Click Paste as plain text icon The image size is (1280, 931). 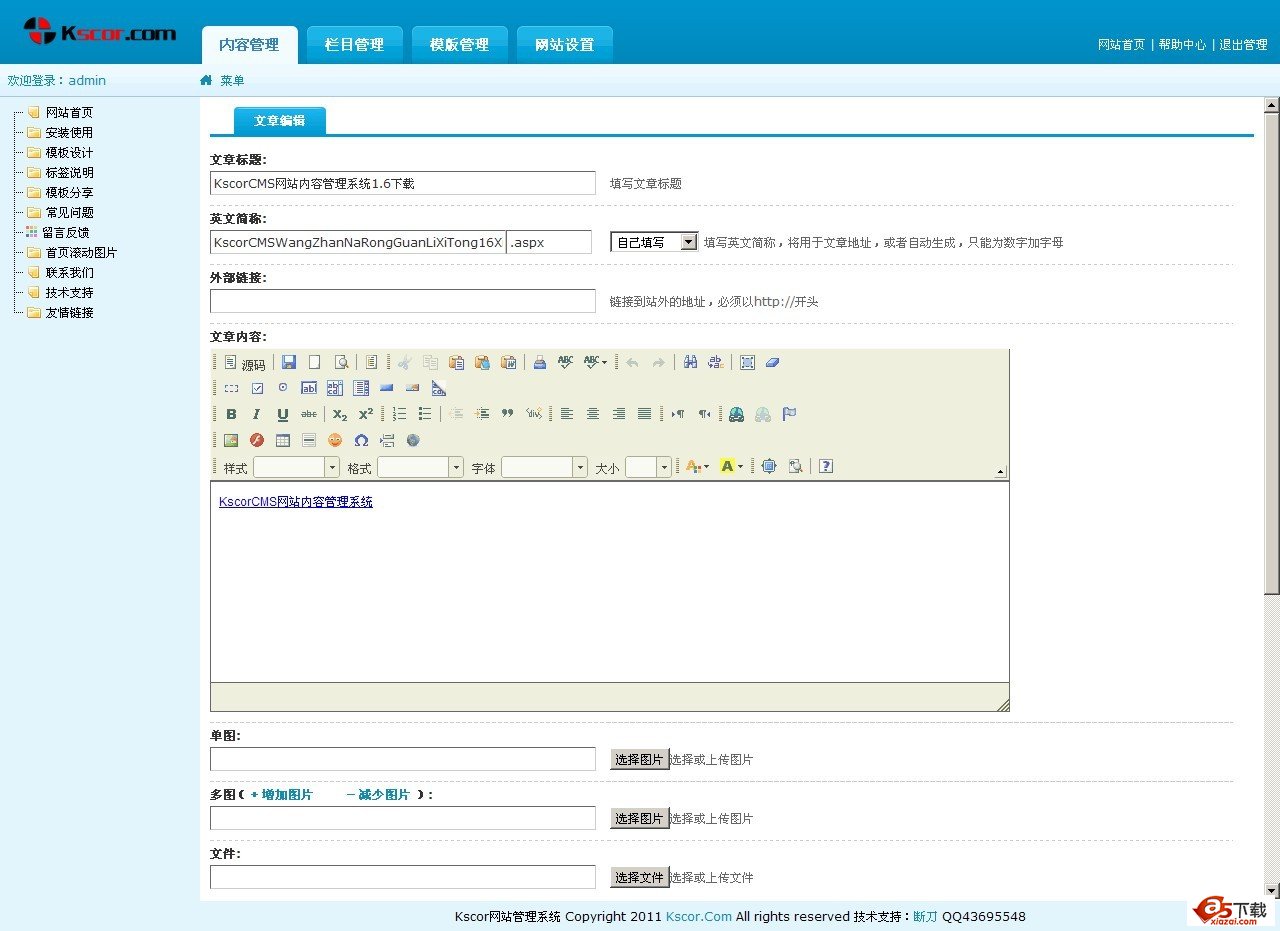pos(482,362)
